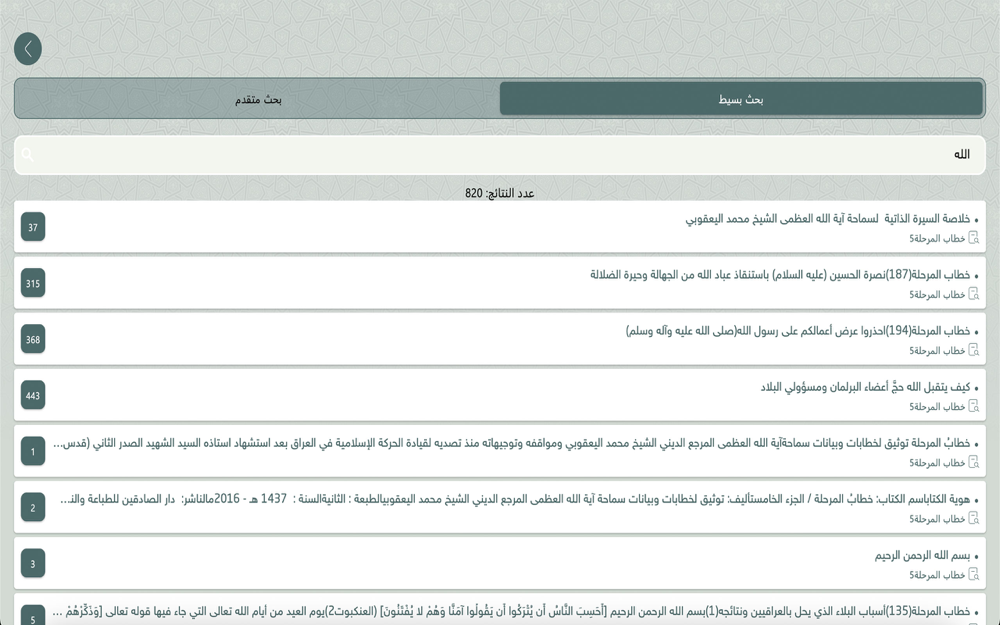The image size is (1000, 625).
Task: Open page badge 1 result
Action: (33, 452)
